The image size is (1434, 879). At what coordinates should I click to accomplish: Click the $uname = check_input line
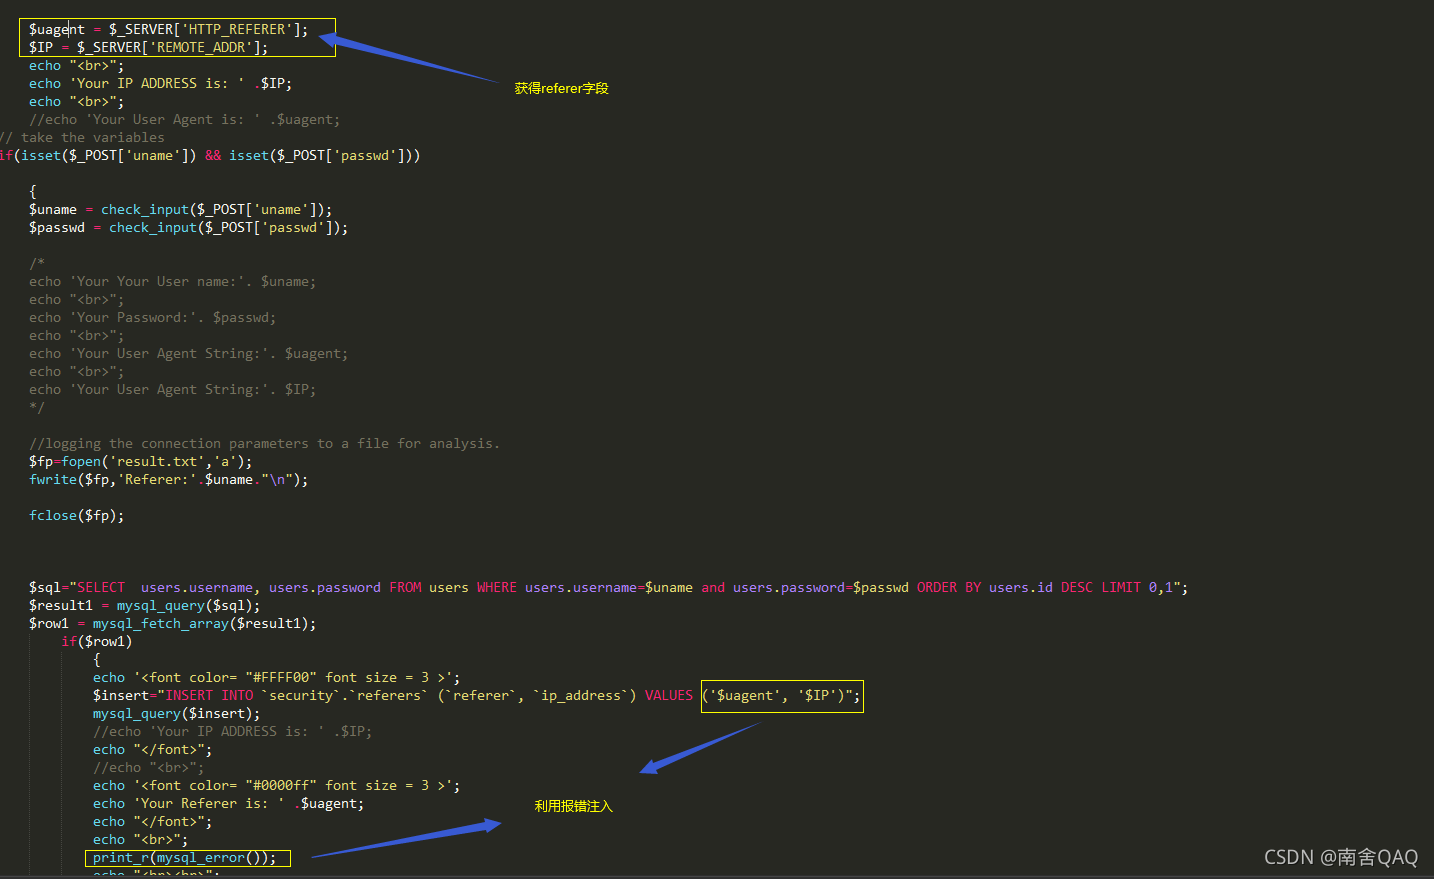[180, 209]
